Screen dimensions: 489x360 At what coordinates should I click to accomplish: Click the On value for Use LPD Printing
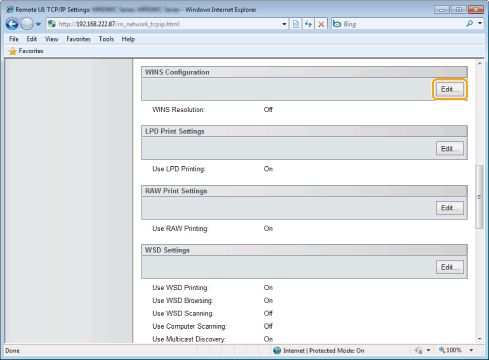point(268,169)
